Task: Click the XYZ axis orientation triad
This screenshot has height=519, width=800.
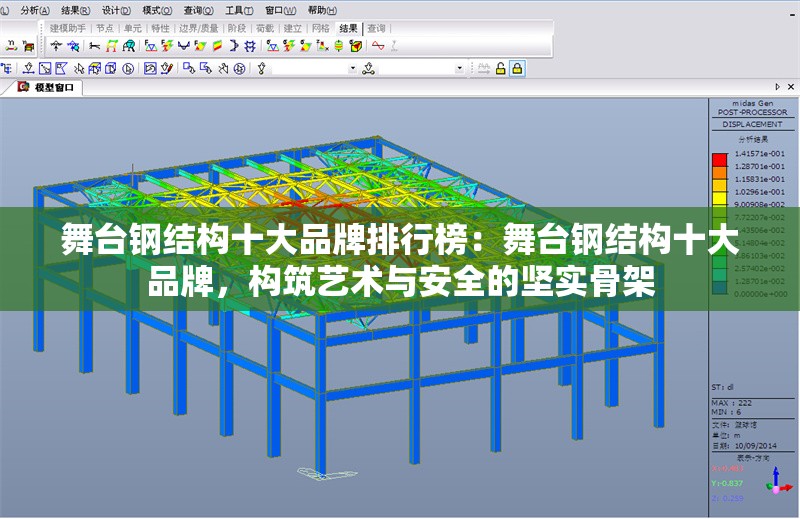Action: click(x=777, y=484)
